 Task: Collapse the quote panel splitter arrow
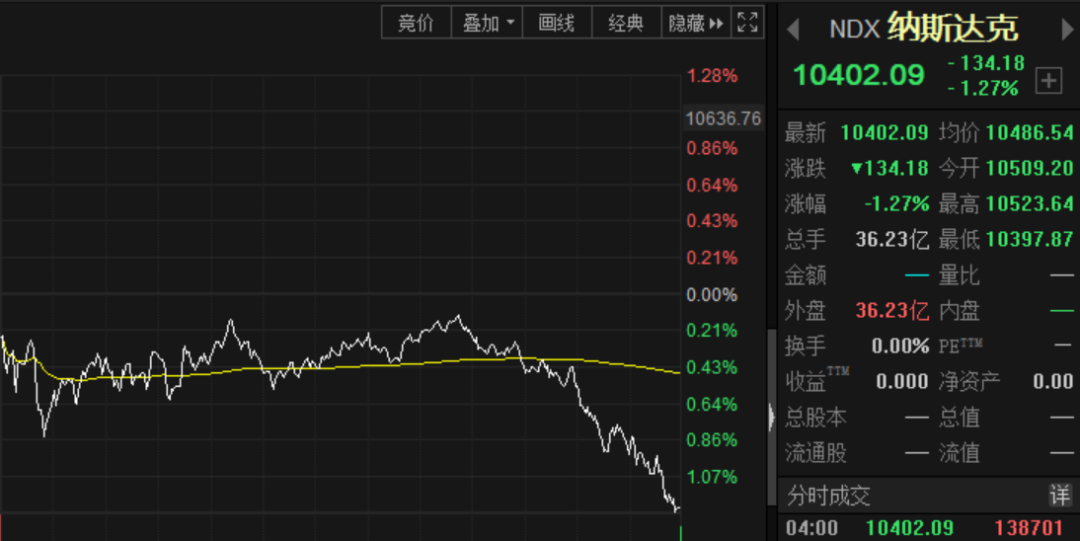click(x=771, y=417)
